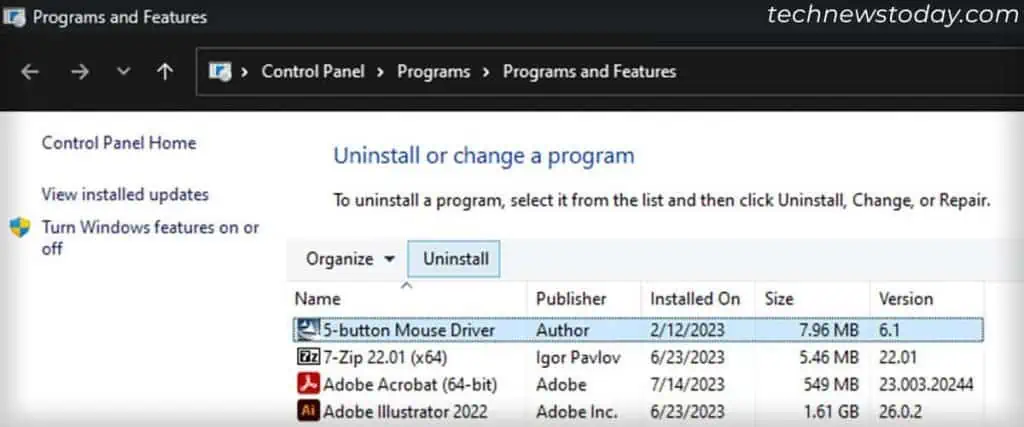The height and width of the screenshot is (427, 1024).
Task: Click Igor Pavlov publisher cell
Action: (x=578, y=357)
